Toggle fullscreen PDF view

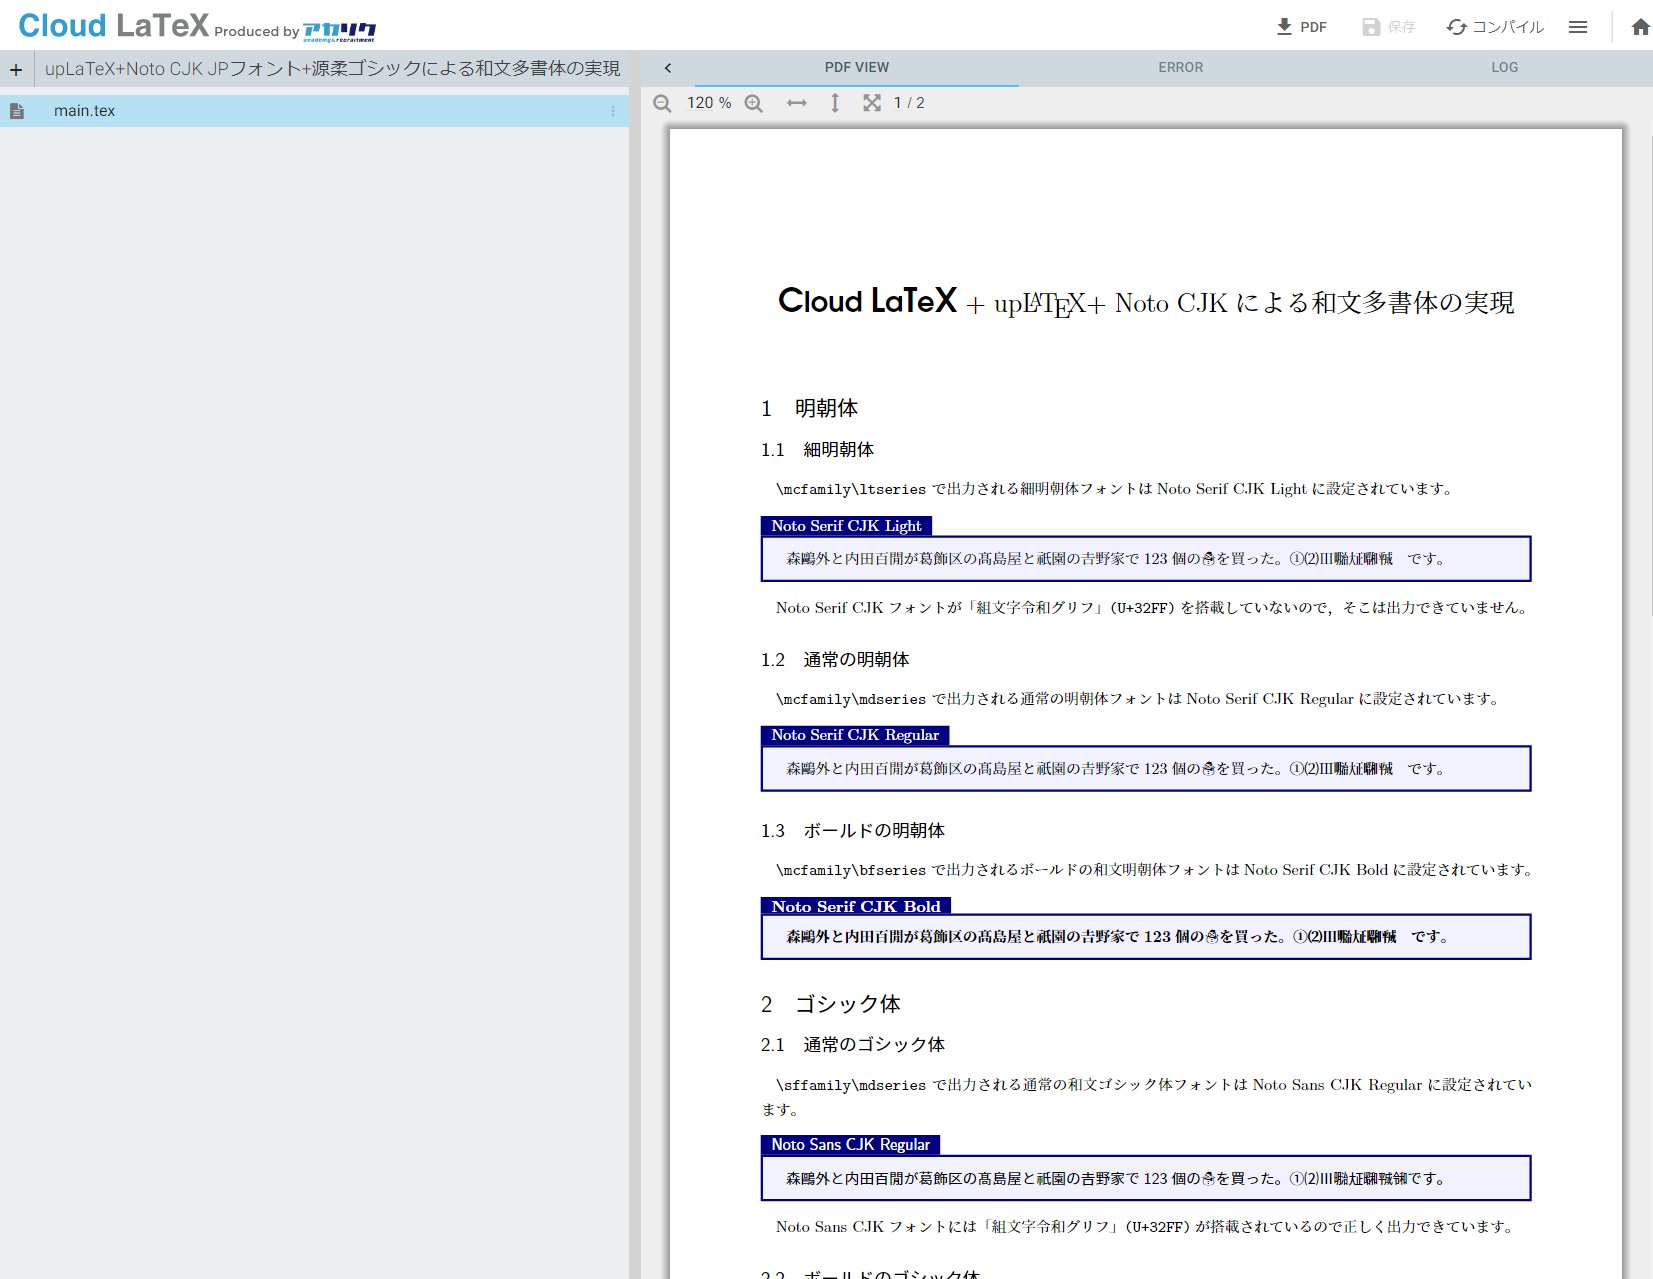(x=872, y=103)
